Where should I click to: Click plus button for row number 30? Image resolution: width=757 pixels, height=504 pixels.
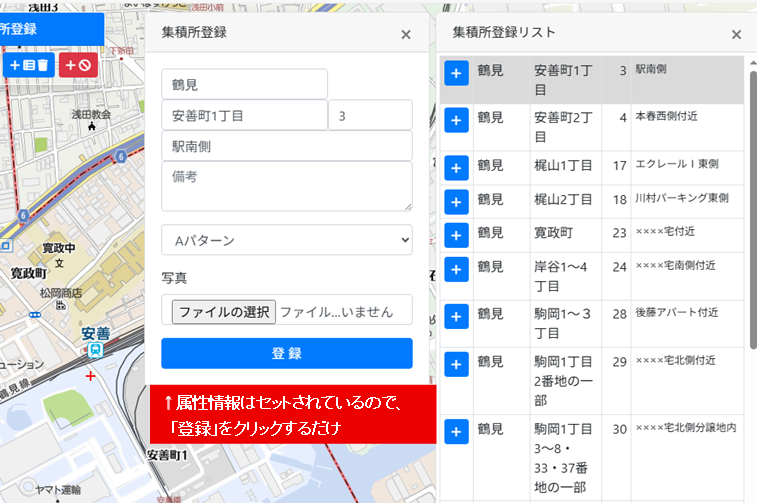(456, 432)
